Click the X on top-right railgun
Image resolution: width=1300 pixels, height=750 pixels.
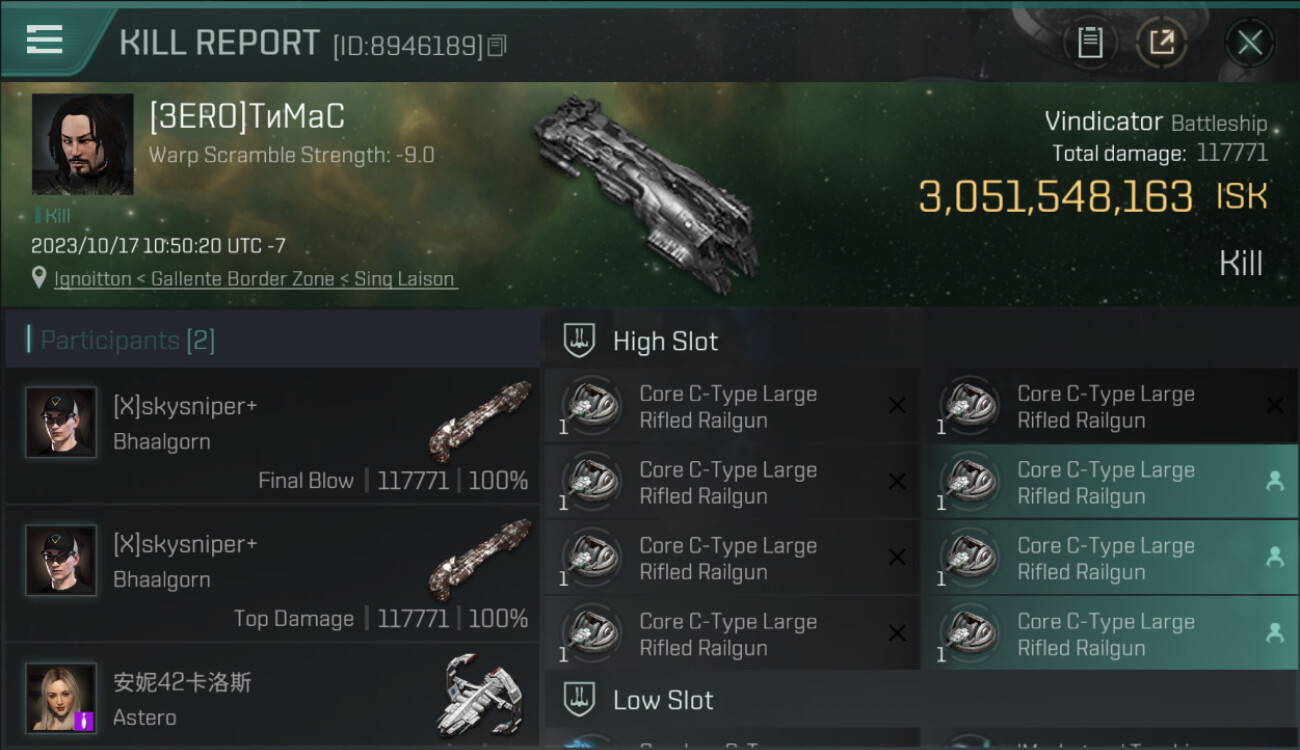pos(1274,405)
